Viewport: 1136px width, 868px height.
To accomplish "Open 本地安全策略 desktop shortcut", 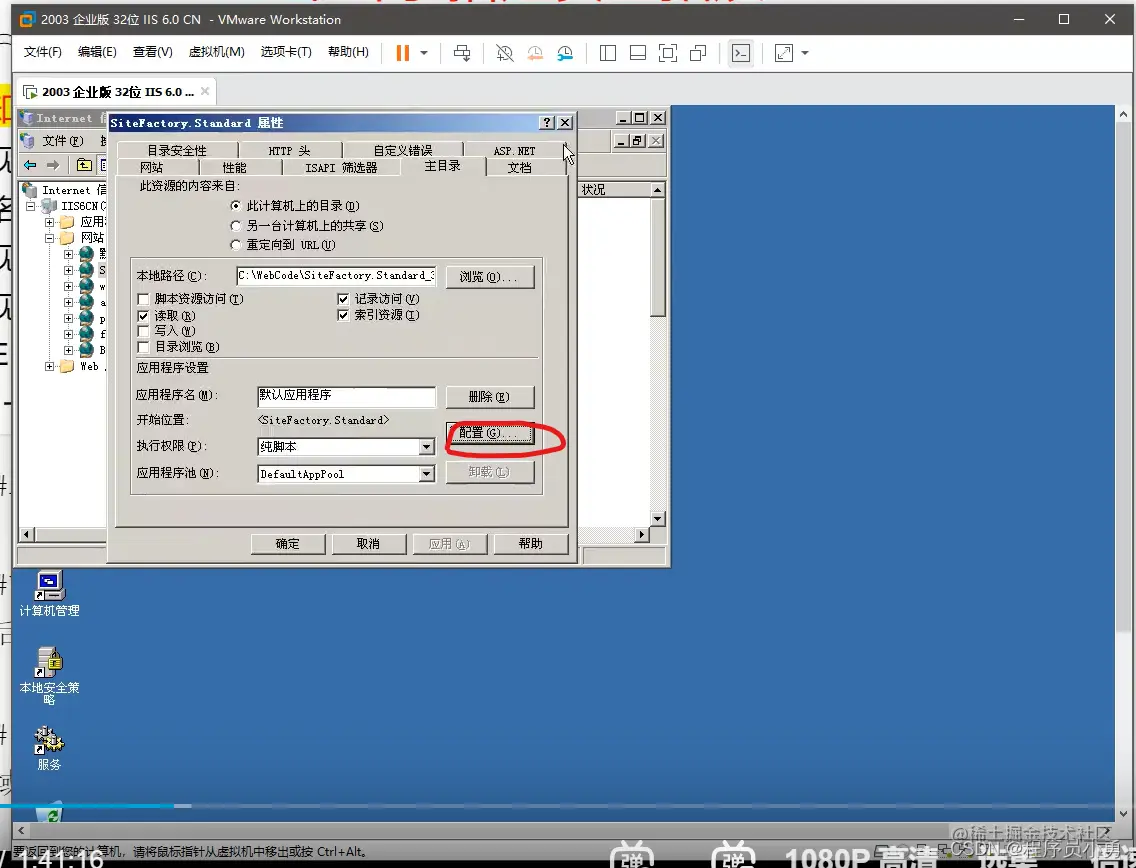I will click(49, 675).
